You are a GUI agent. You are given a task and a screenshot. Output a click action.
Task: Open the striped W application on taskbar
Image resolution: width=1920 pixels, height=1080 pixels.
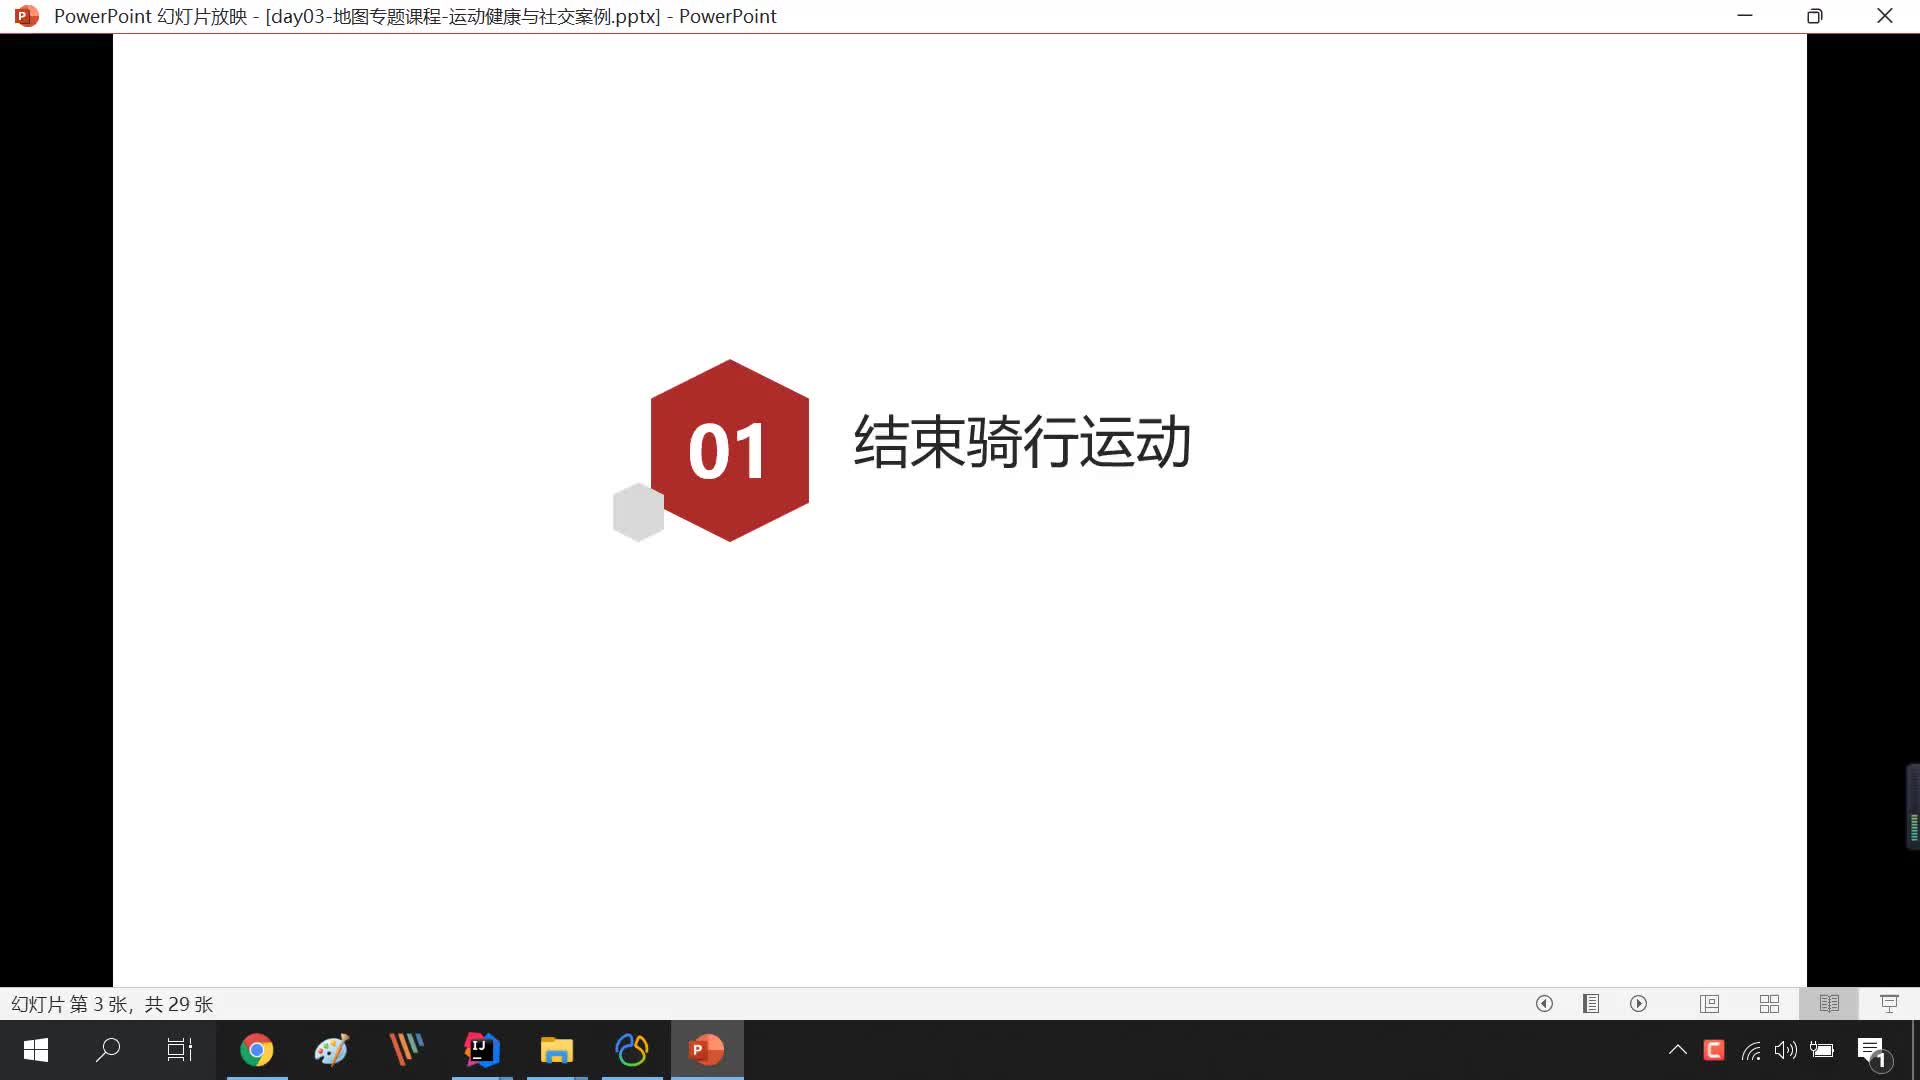coord(407,1050)
